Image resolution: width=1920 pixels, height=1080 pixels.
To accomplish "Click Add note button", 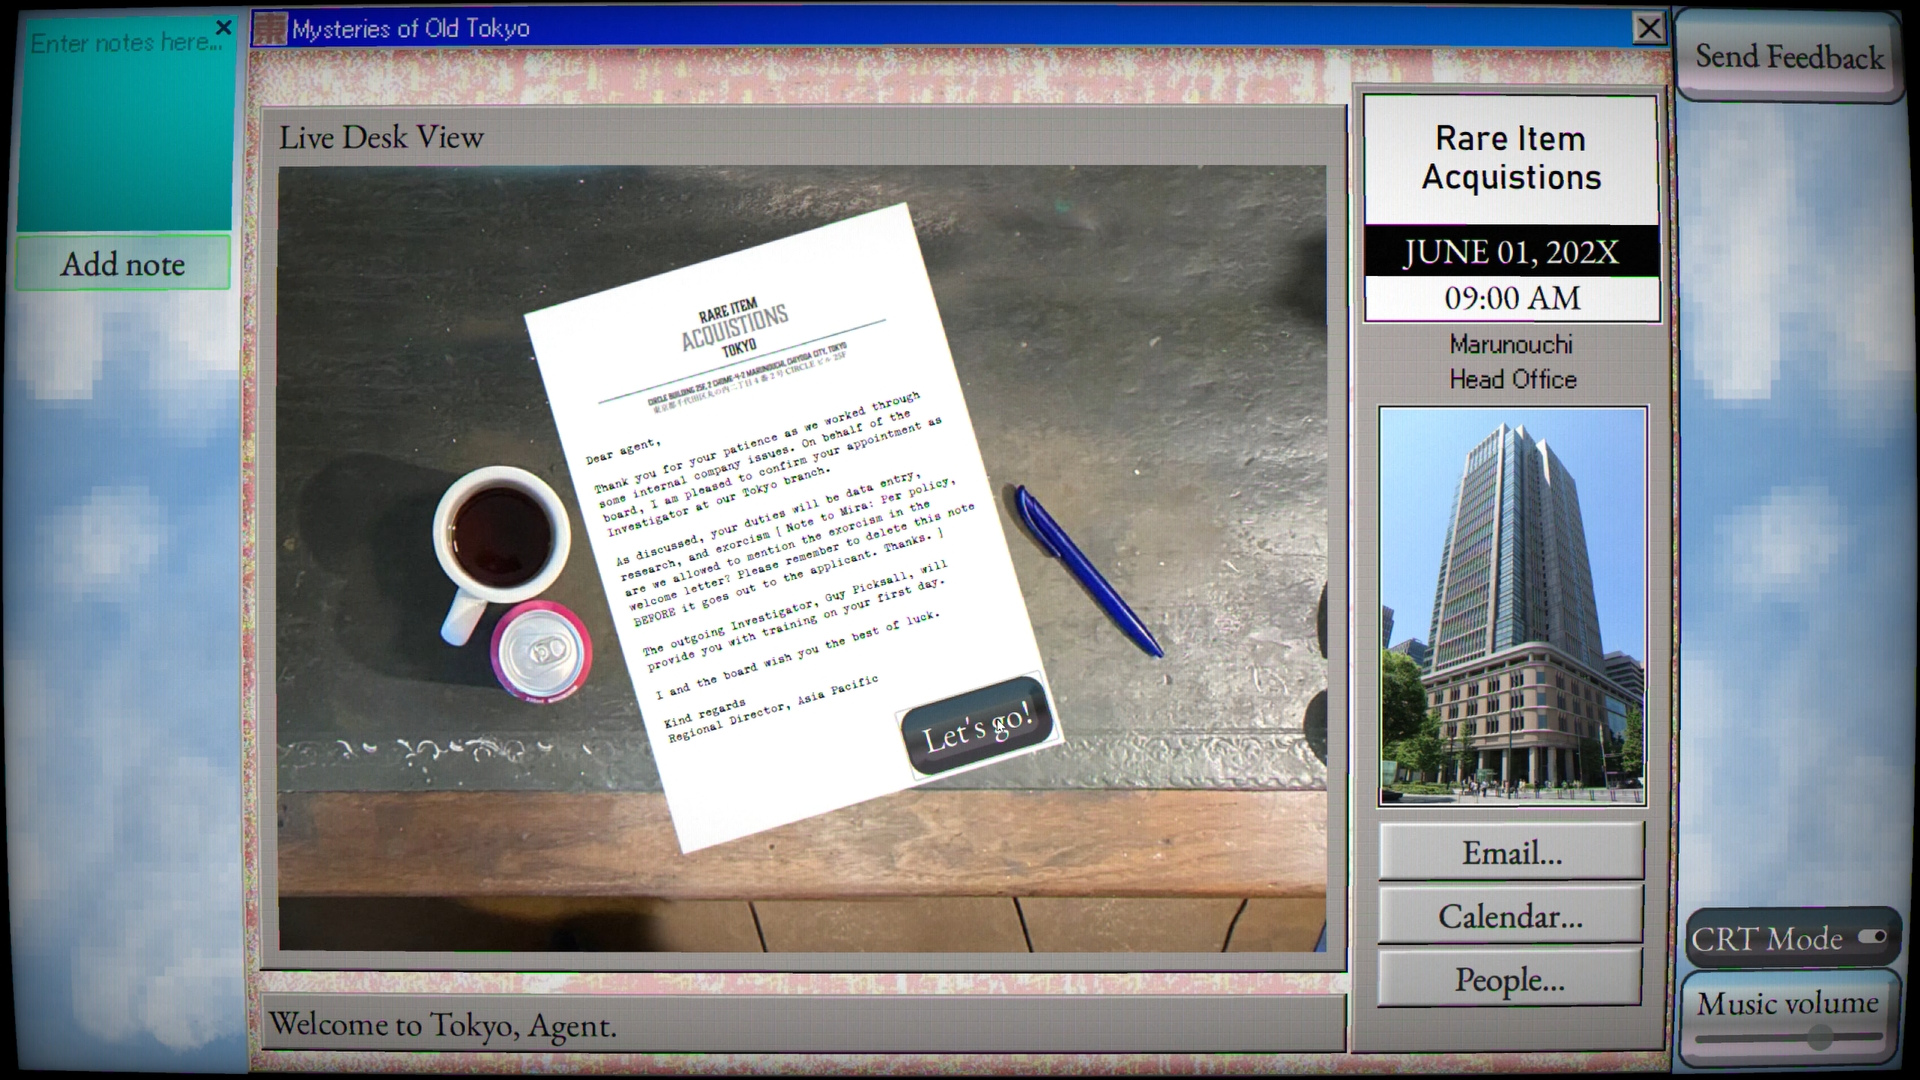I will click(123, 264).
